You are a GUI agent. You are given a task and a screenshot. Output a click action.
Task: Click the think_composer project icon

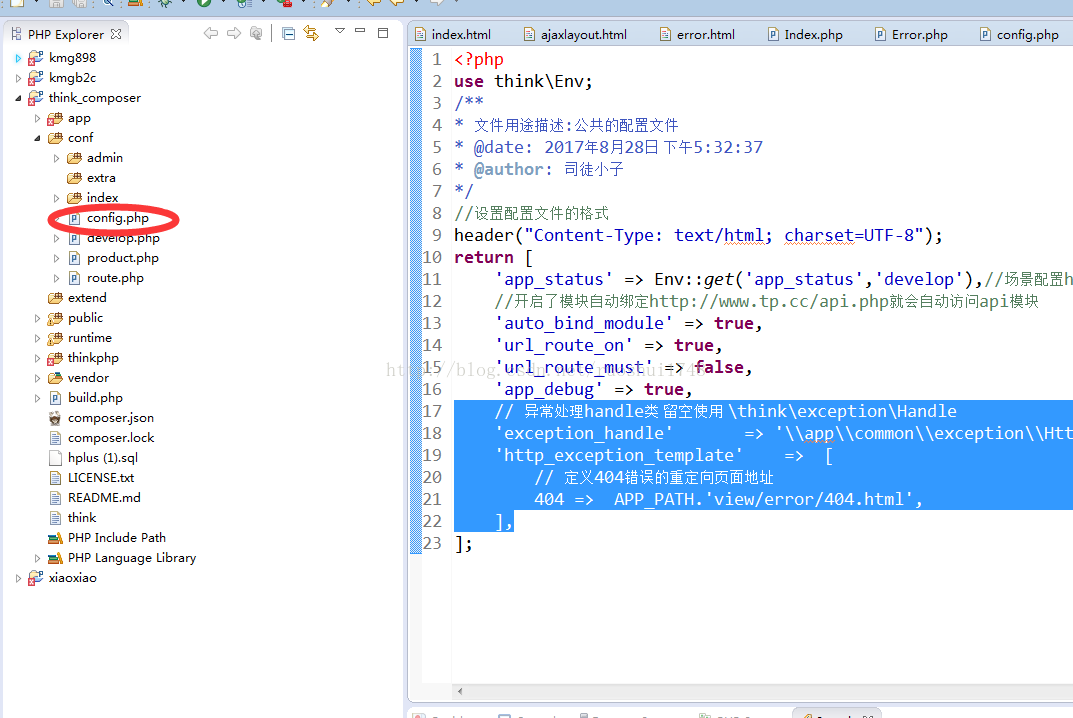pyautogui.click(x=36, y=98)
